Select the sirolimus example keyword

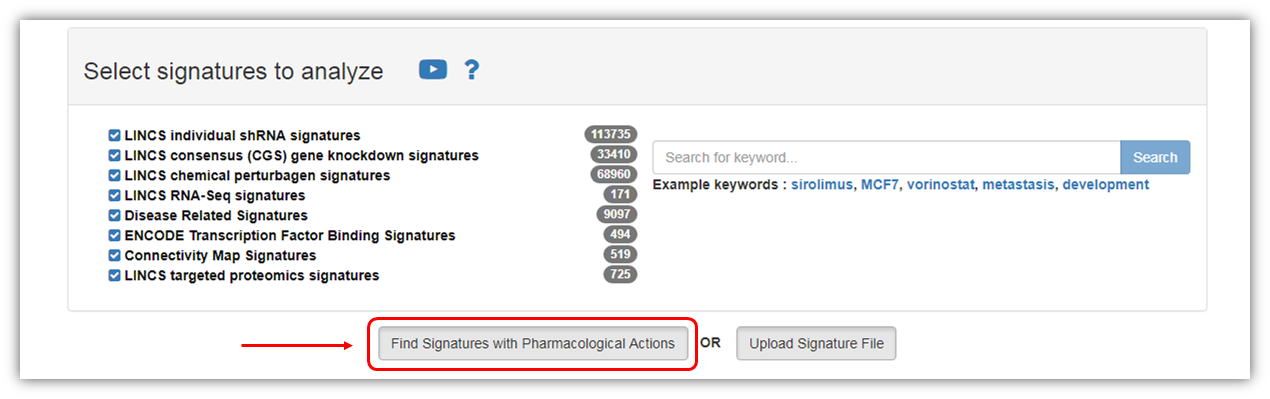[823, 185]
